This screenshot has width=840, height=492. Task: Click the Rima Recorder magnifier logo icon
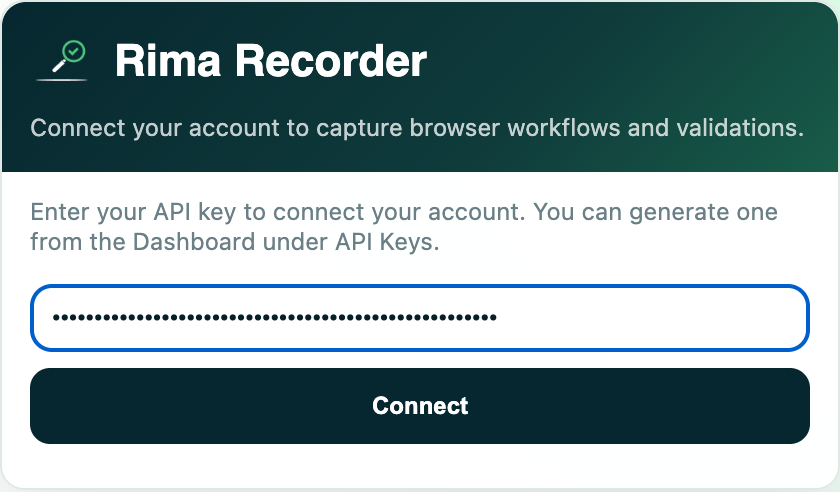click(x=62, y=60)
